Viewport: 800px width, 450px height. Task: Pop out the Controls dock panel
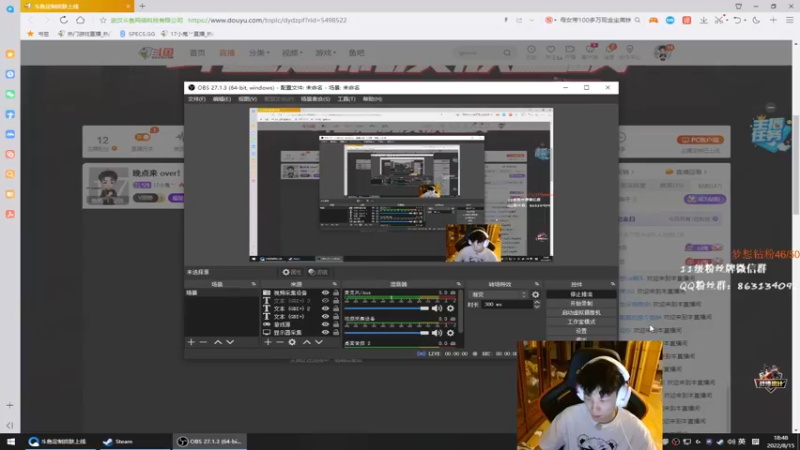pos(613,284)
